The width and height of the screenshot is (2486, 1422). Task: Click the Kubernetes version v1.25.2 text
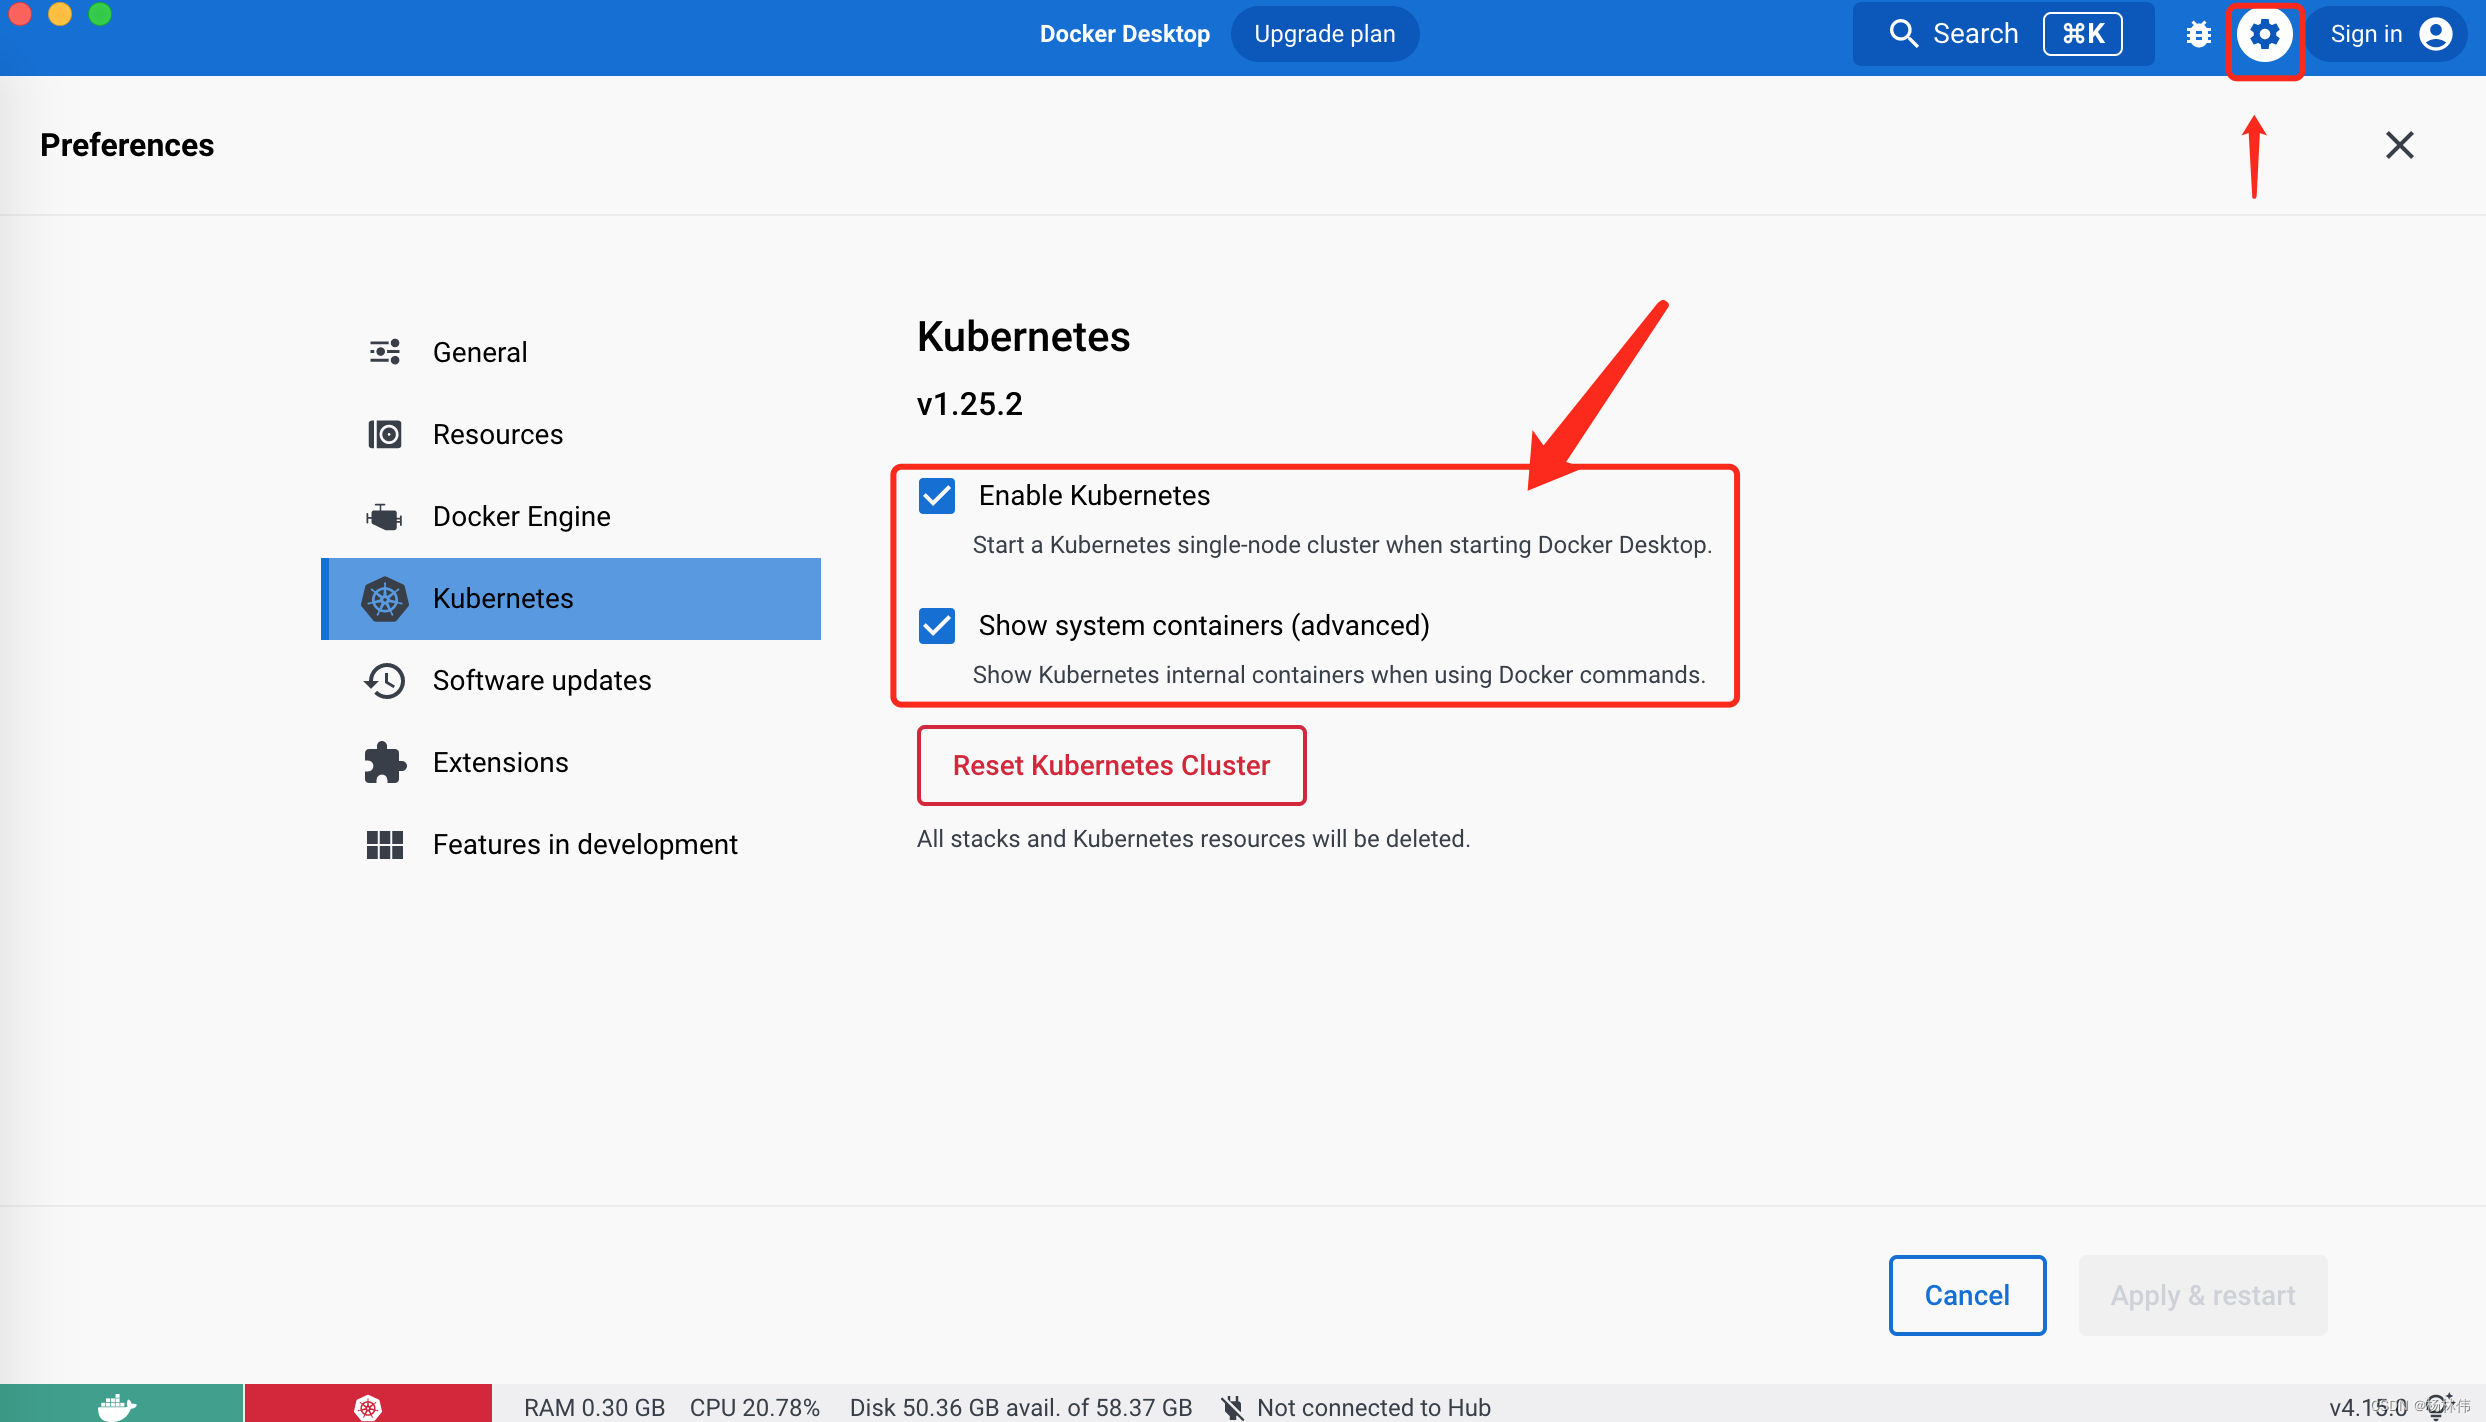970,404
